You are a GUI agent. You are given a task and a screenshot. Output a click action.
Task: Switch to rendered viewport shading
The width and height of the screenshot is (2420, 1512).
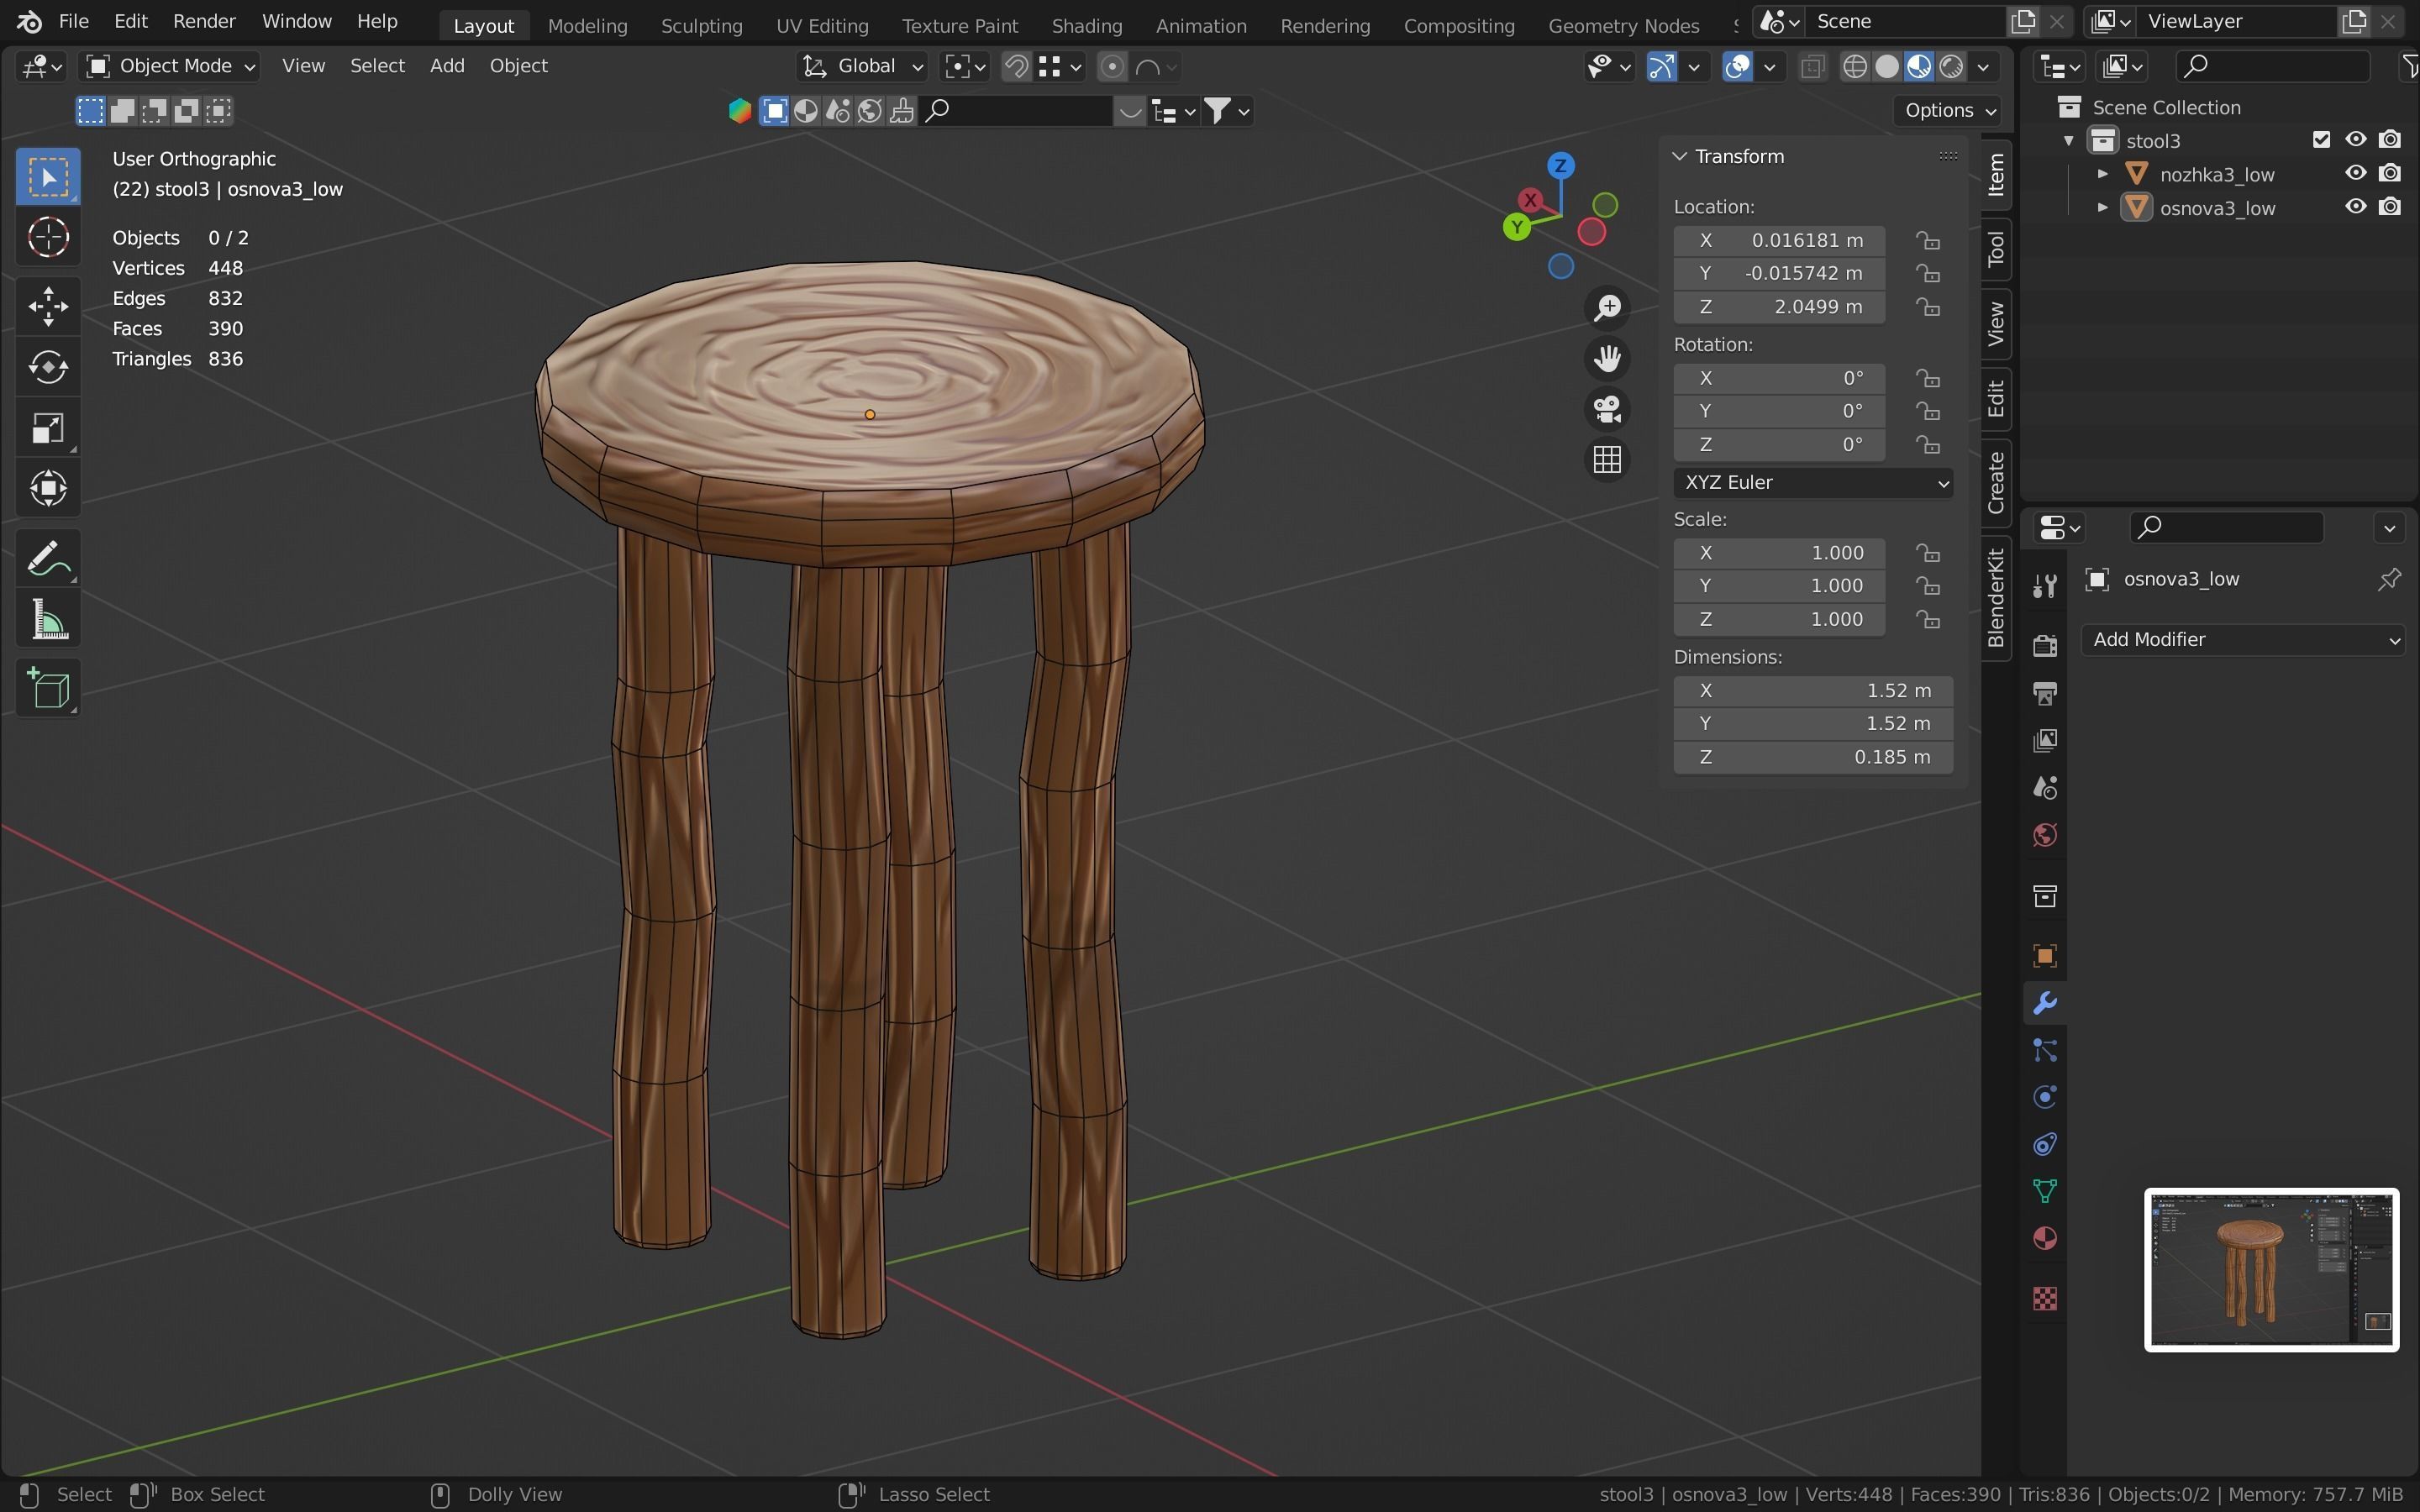click(1950, 67)
